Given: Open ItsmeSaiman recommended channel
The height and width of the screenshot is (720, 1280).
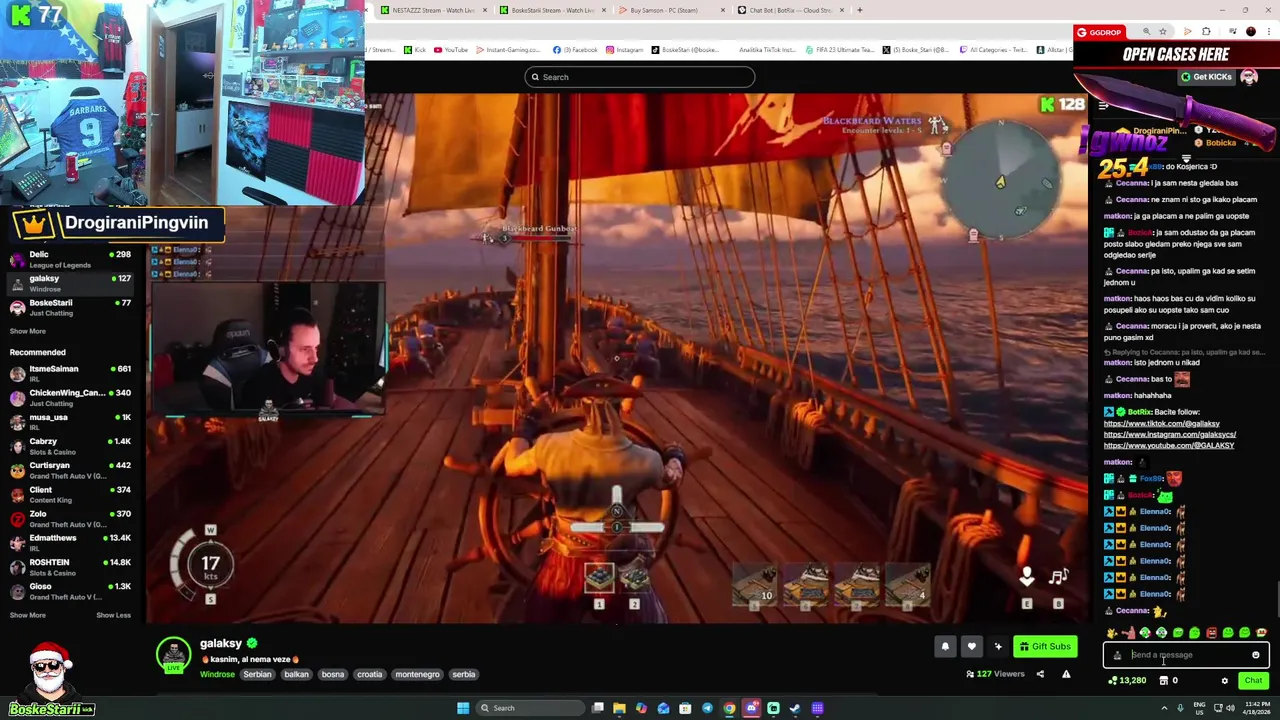Looking at the screenshot, I should 70,373.
